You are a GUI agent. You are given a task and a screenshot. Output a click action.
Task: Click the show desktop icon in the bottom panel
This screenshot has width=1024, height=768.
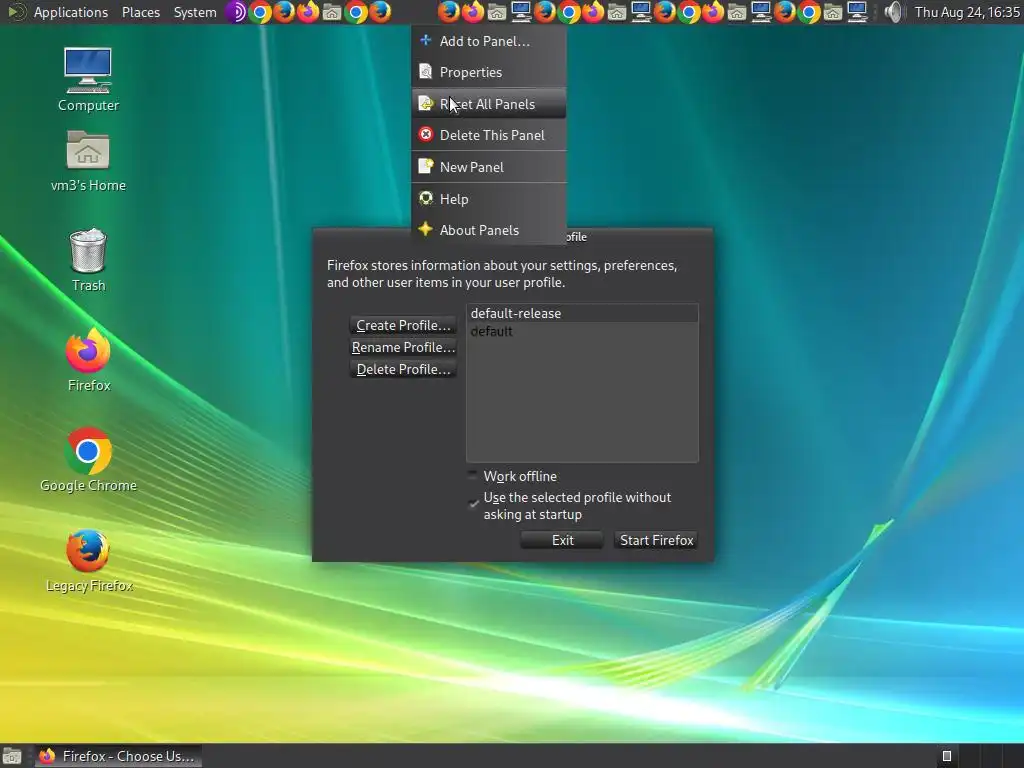12,756
